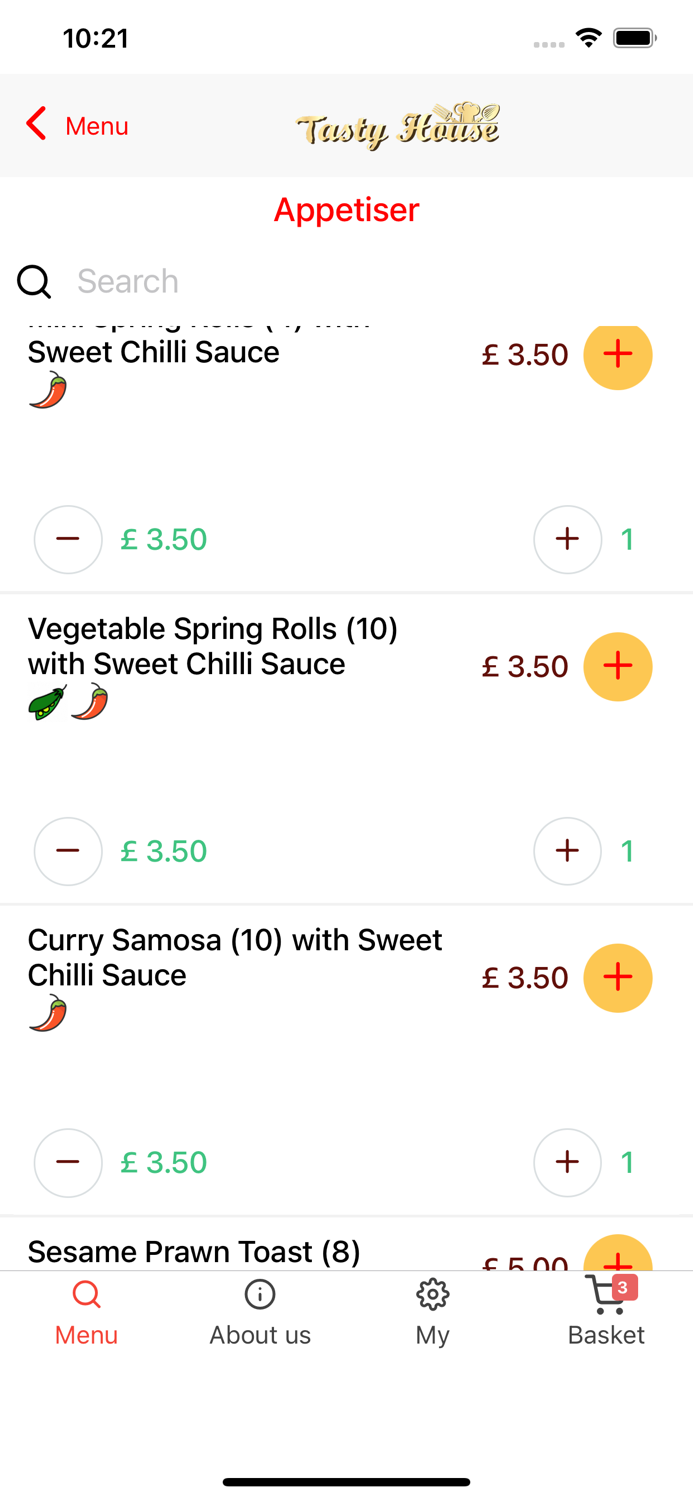
Task: Tap the green pea icon under Vegetable Spring Rolls
Action: [47, 703]
